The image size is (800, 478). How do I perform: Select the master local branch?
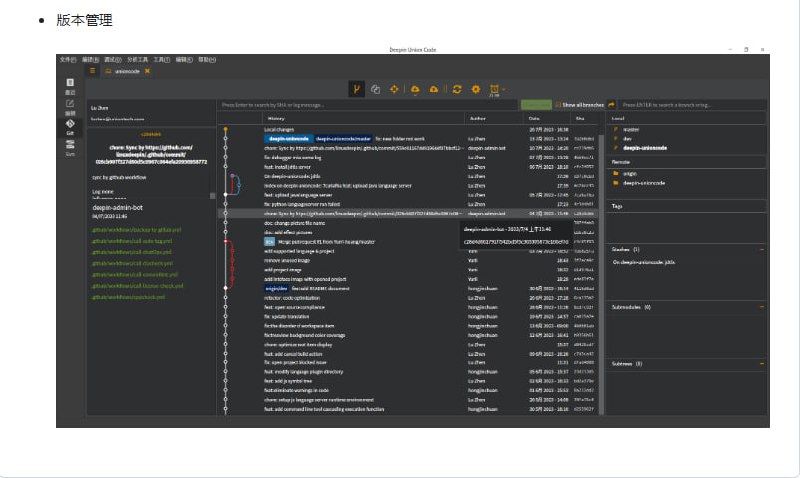pyautogui.click(x=631, y=130)
